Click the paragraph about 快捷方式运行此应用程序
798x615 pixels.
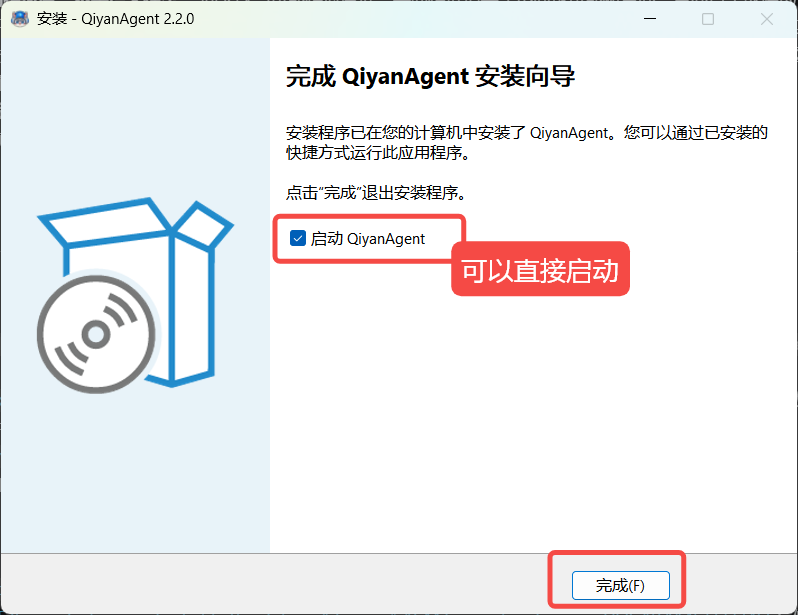tap(527, 143)
